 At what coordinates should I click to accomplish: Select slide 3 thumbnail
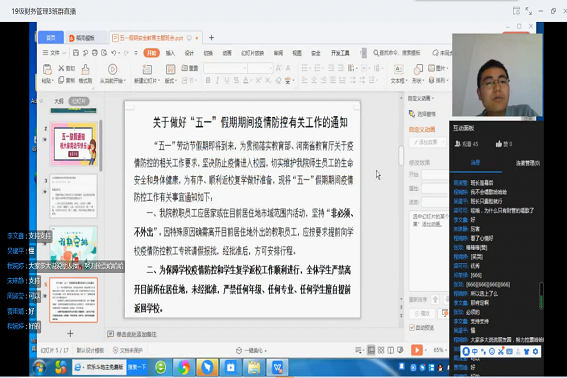[73, 196]
